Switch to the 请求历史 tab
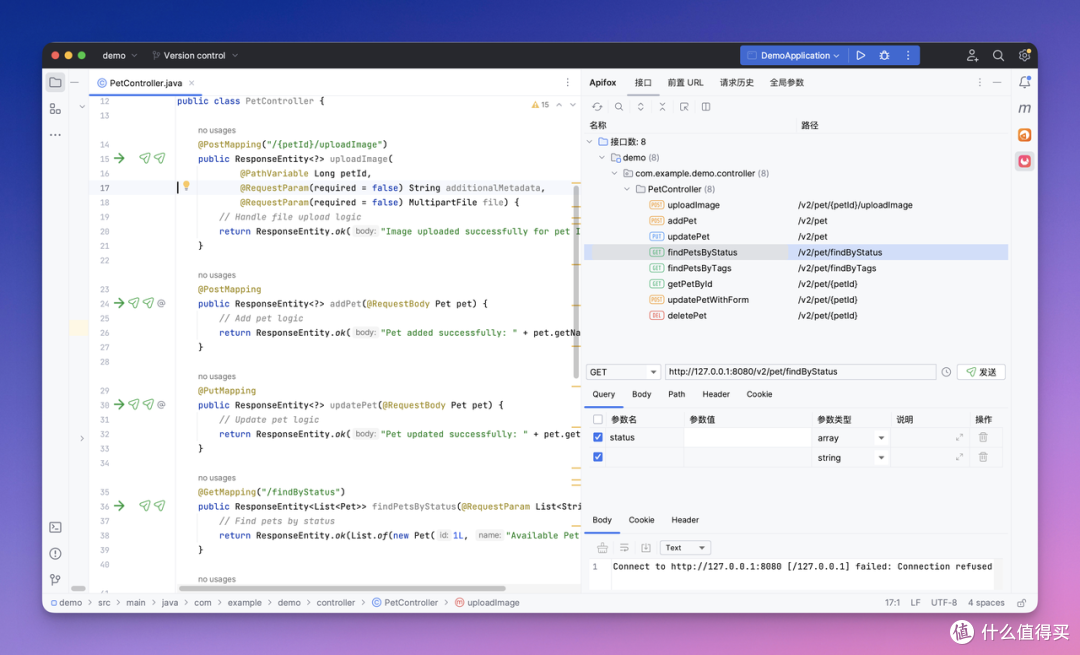Viewport: 1080px width, 655px height. pyautogui.click(x=736, y=83)
